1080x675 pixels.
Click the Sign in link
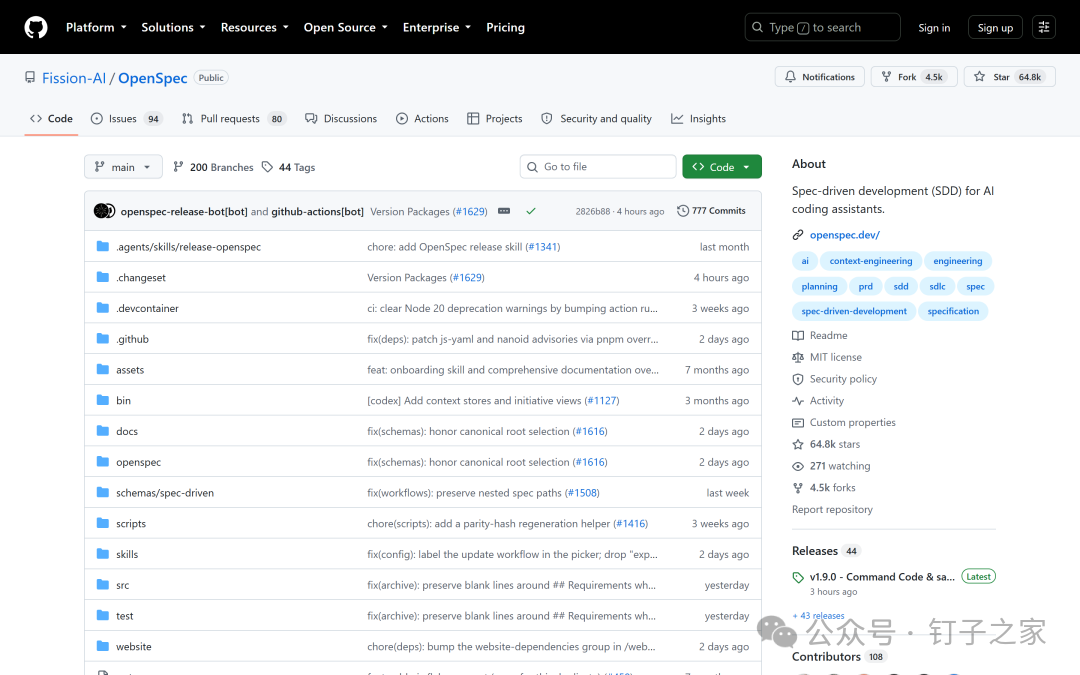(x=934, y=28)
